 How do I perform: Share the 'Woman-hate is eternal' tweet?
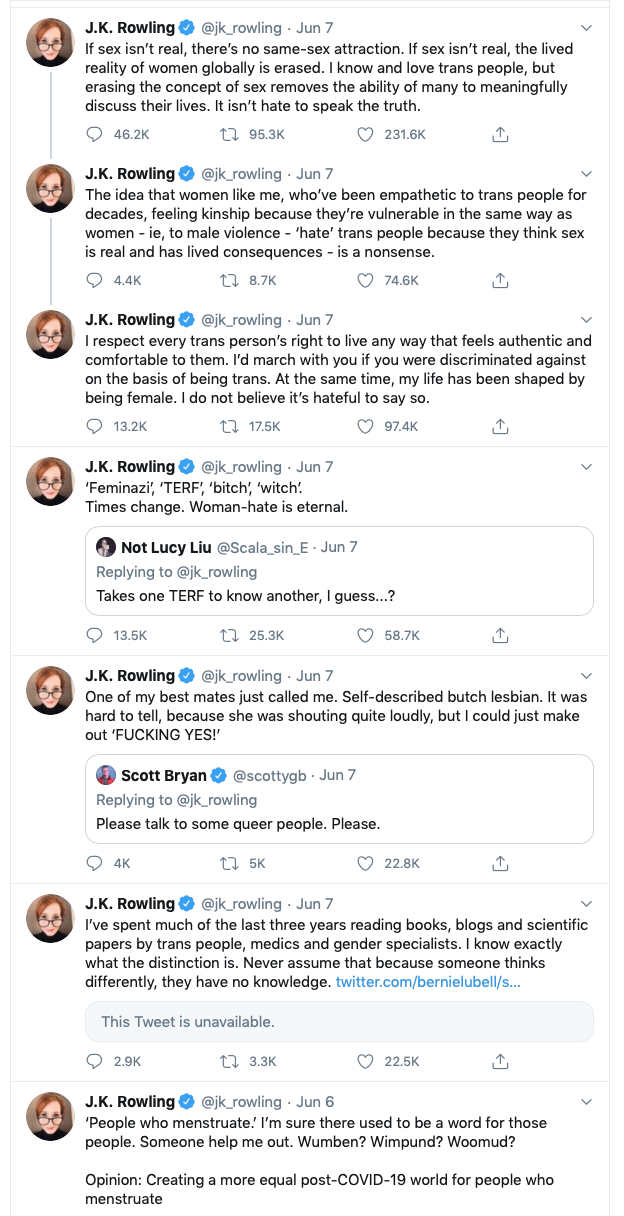point(501,635)
